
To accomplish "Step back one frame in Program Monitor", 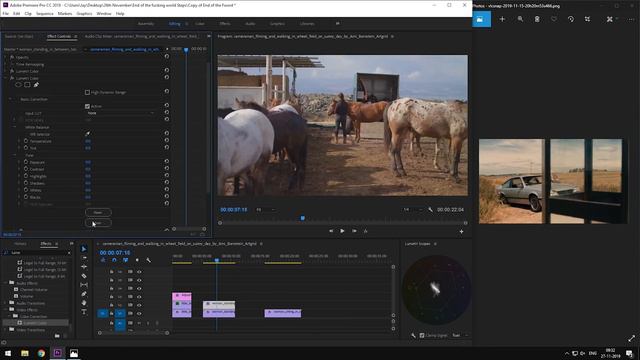I will 331,231.
